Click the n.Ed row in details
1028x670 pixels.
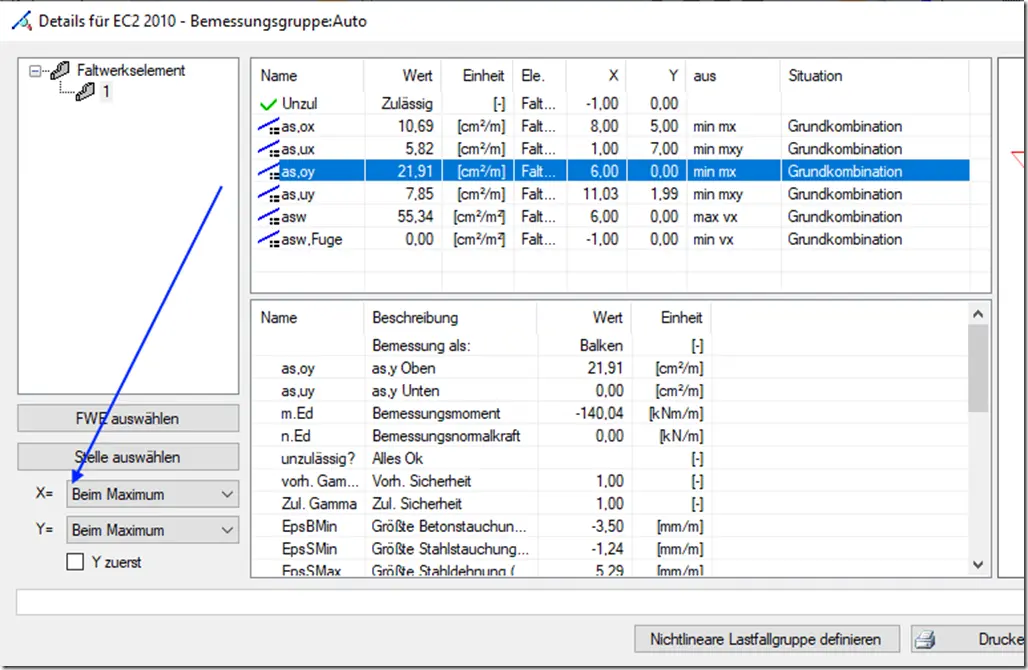[x=482, y=436]
